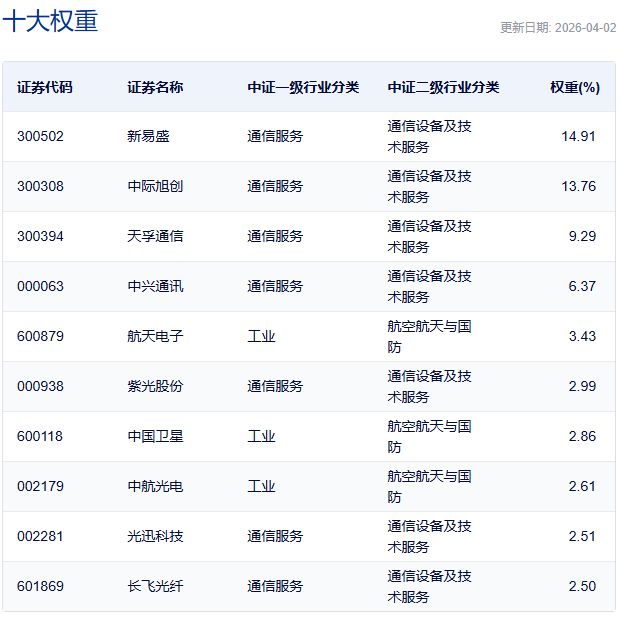Screen dimensions: 621x617
Task: Click security code 000063
Action: [x=40, y=286]
